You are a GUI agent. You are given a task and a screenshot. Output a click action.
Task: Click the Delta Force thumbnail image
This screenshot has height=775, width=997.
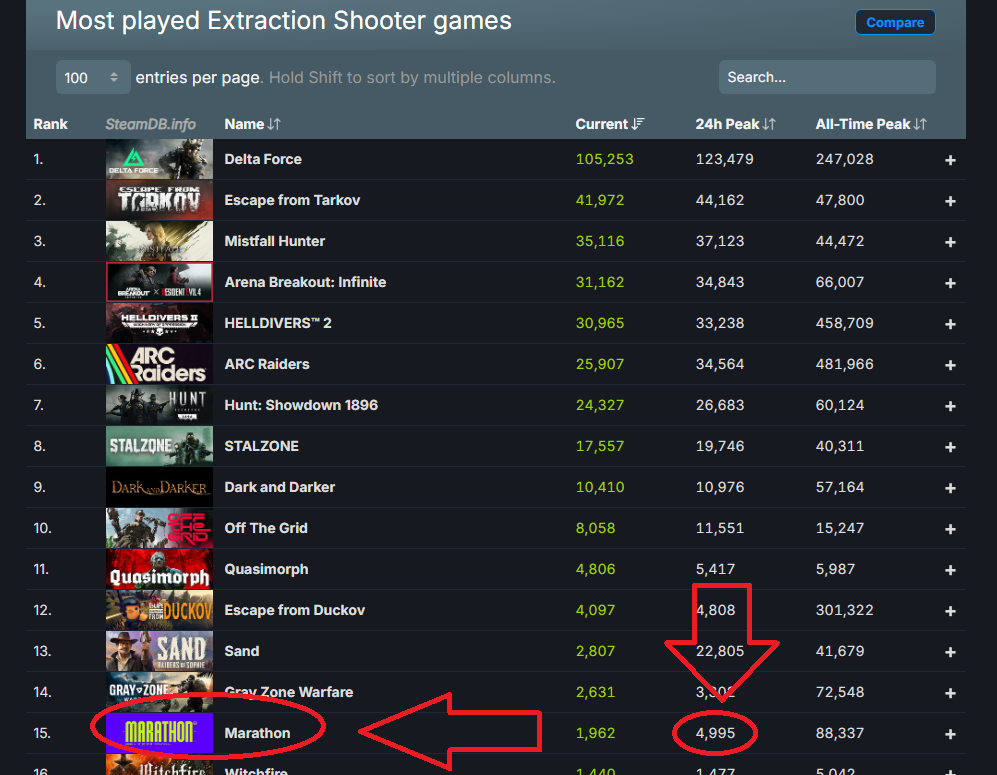click(x=159, y=159)
